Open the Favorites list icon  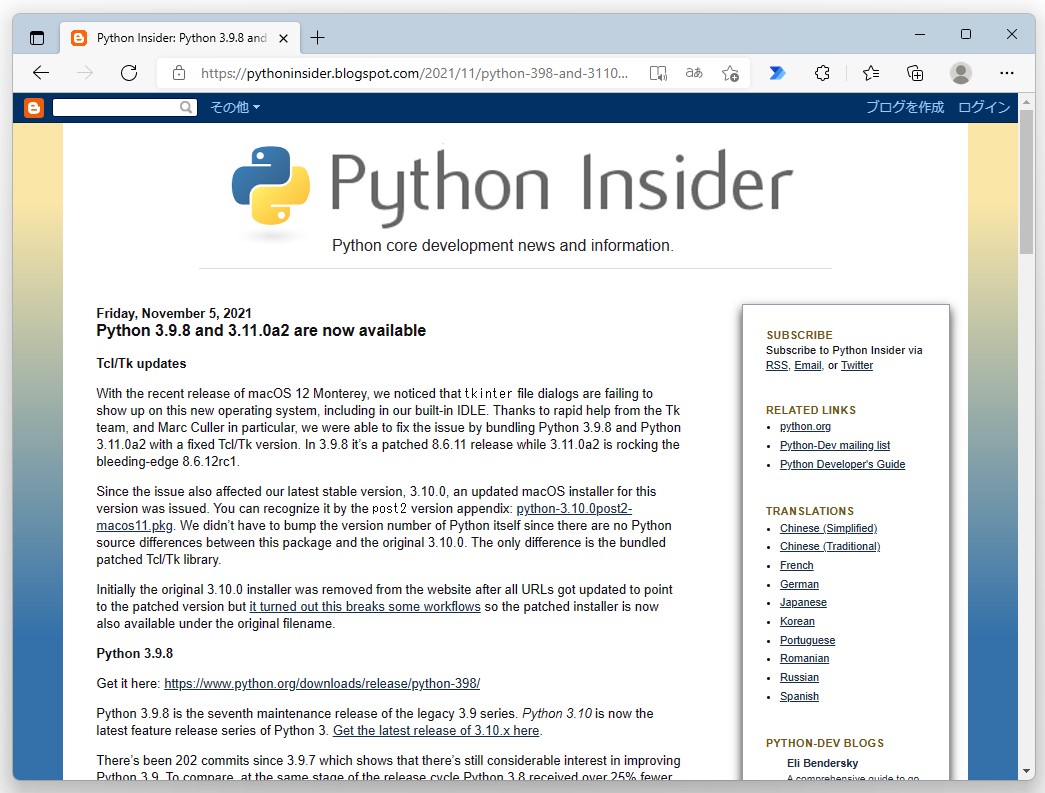tap(870, 72)
